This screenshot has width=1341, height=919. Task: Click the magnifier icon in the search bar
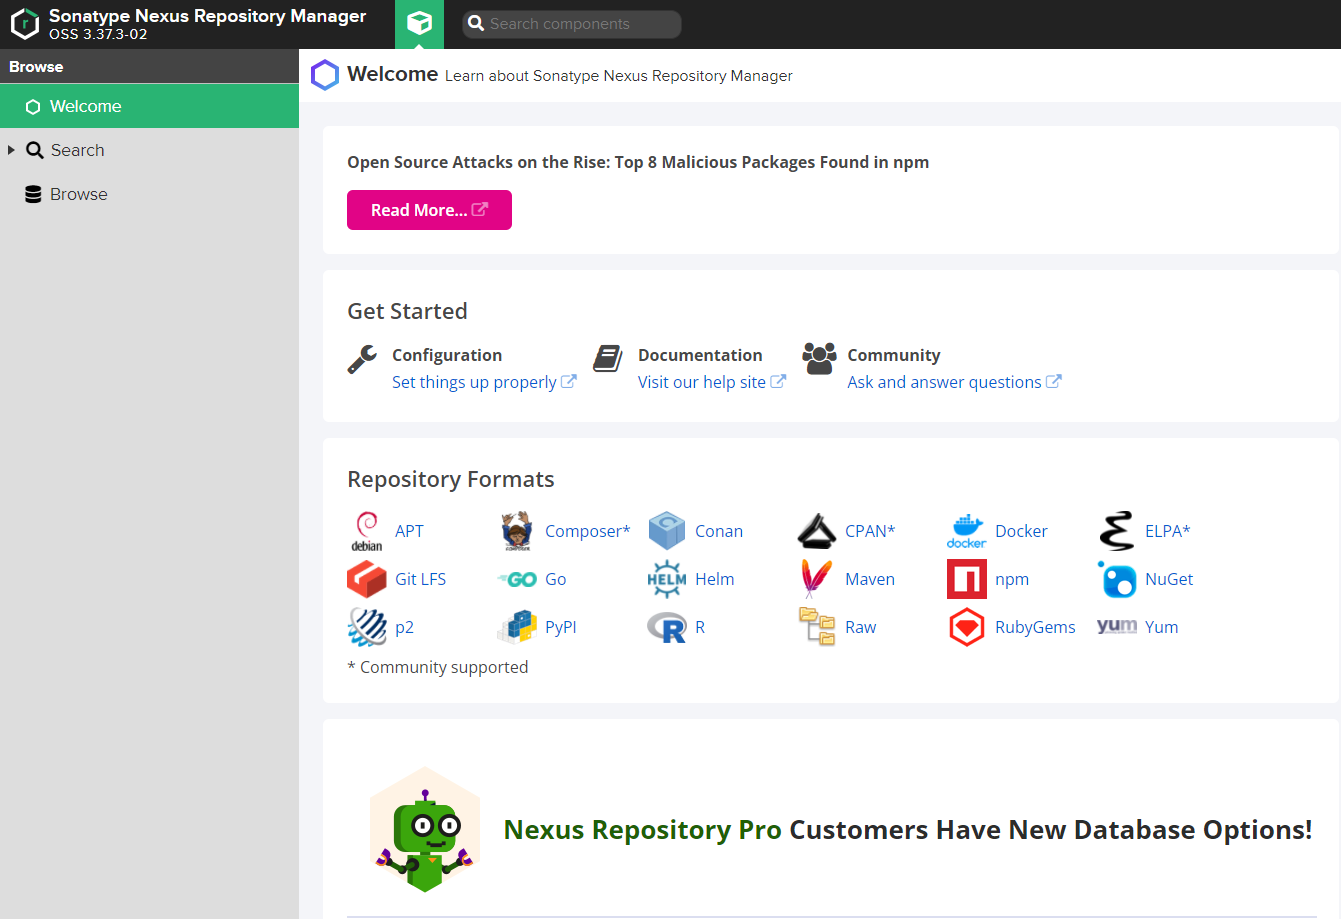pyautogui.click(x=474, y=23)
